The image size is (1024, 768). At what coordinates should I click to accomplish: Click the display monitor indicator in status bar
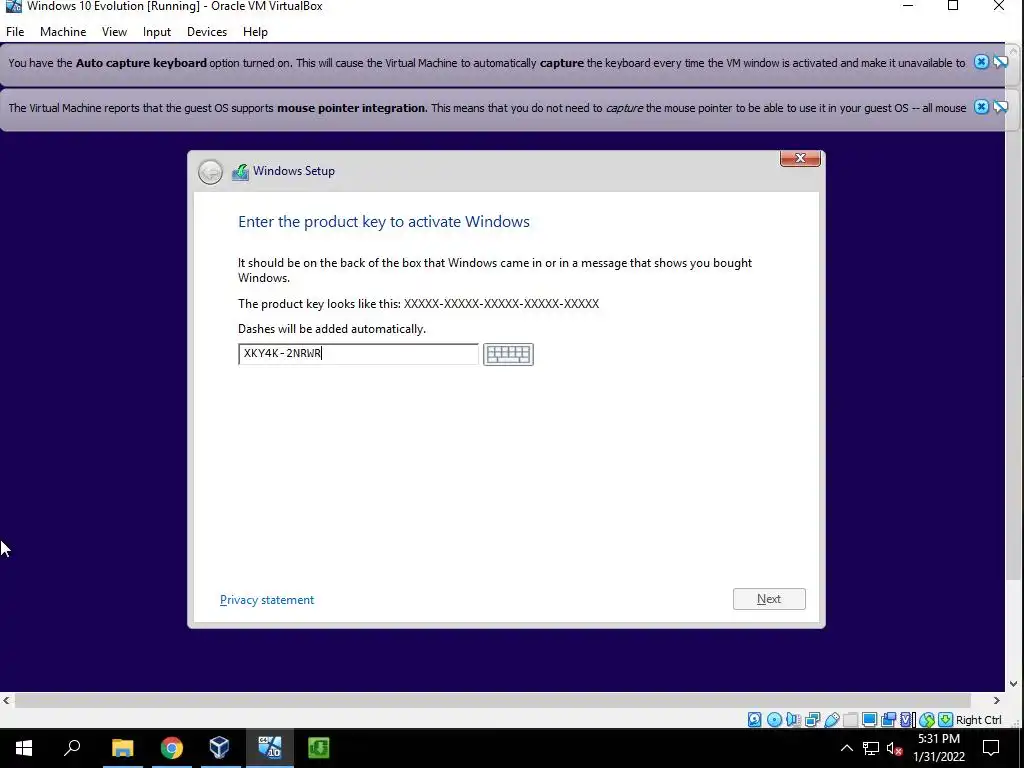869,720
